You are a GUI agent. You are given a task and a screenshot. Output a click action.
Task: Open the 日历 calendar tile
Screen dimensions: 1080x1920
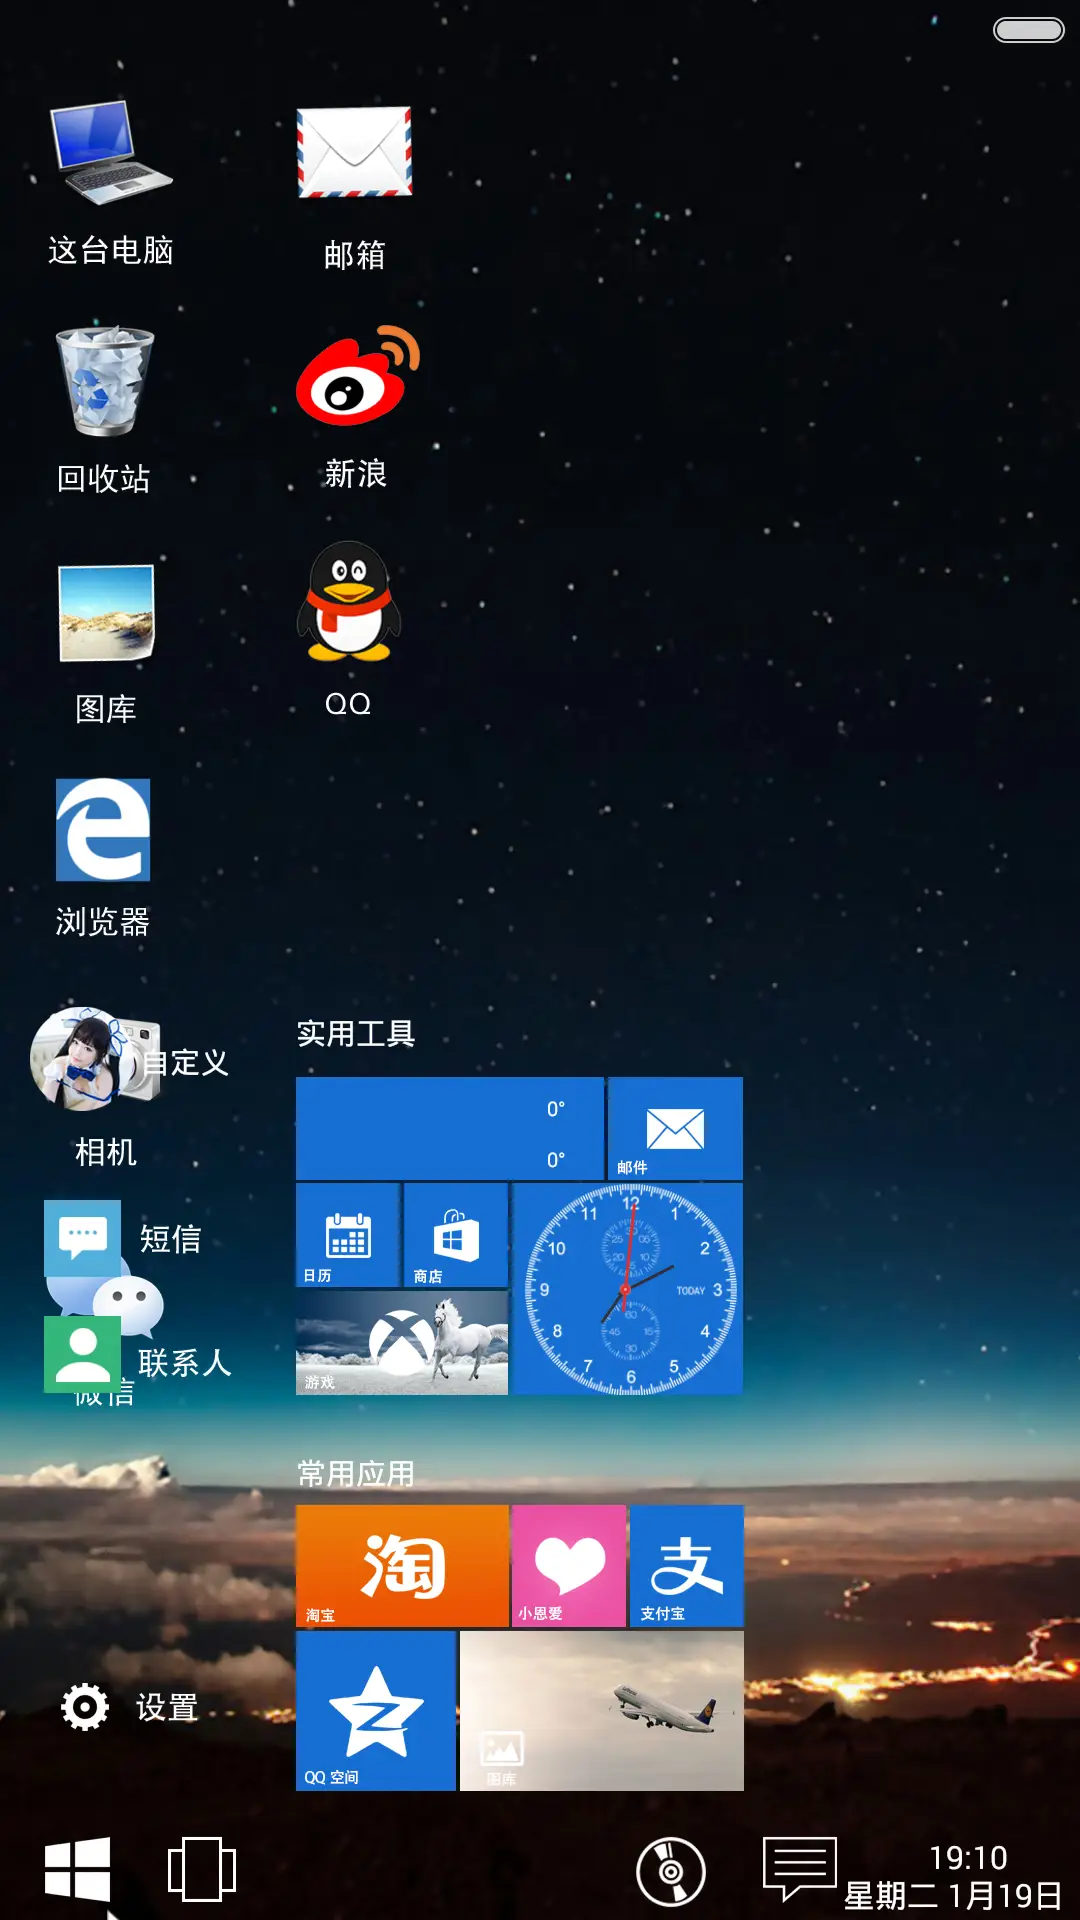[348, 1235]
